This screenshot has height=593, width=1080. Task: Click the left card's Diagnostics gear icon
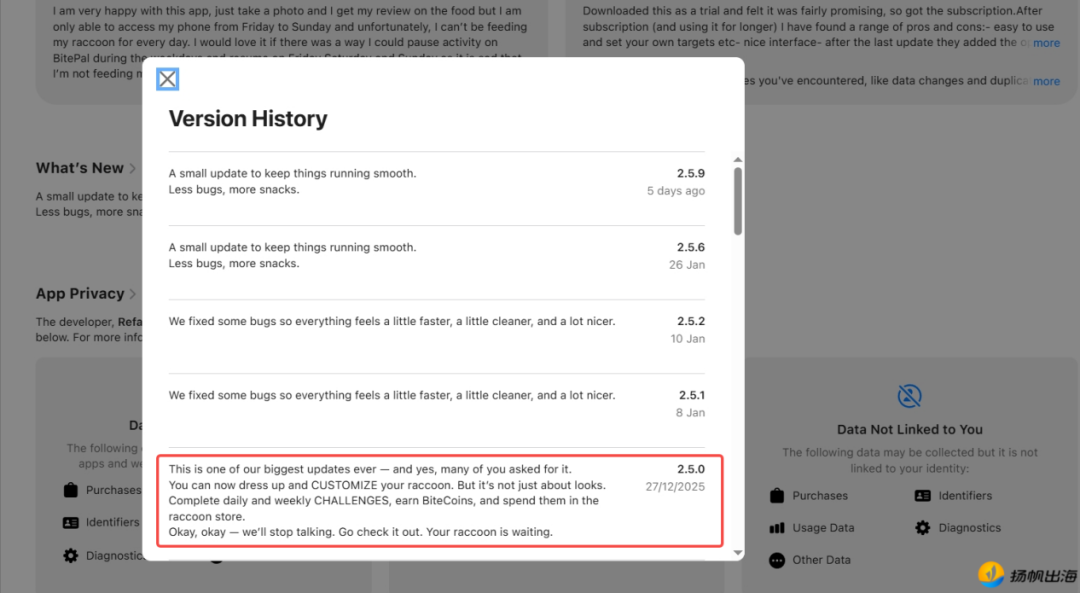pos(70,556)
